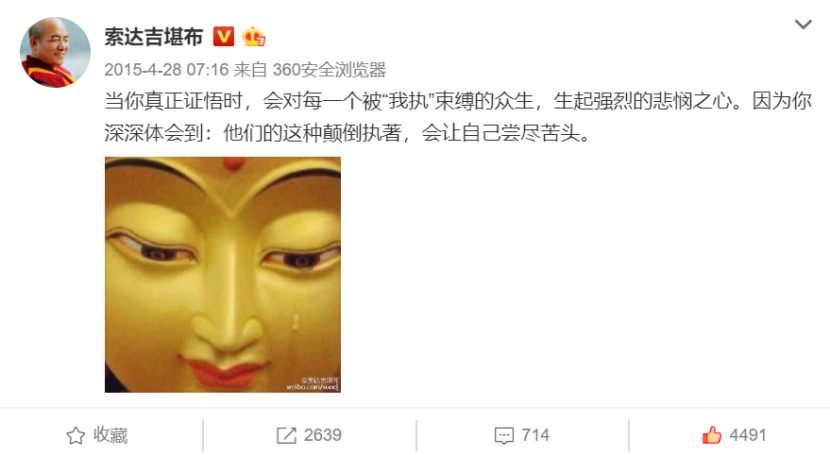The height and width of the screenshot is (455, 830).
Task: Click the comment count 714
Action: [535, 435]
